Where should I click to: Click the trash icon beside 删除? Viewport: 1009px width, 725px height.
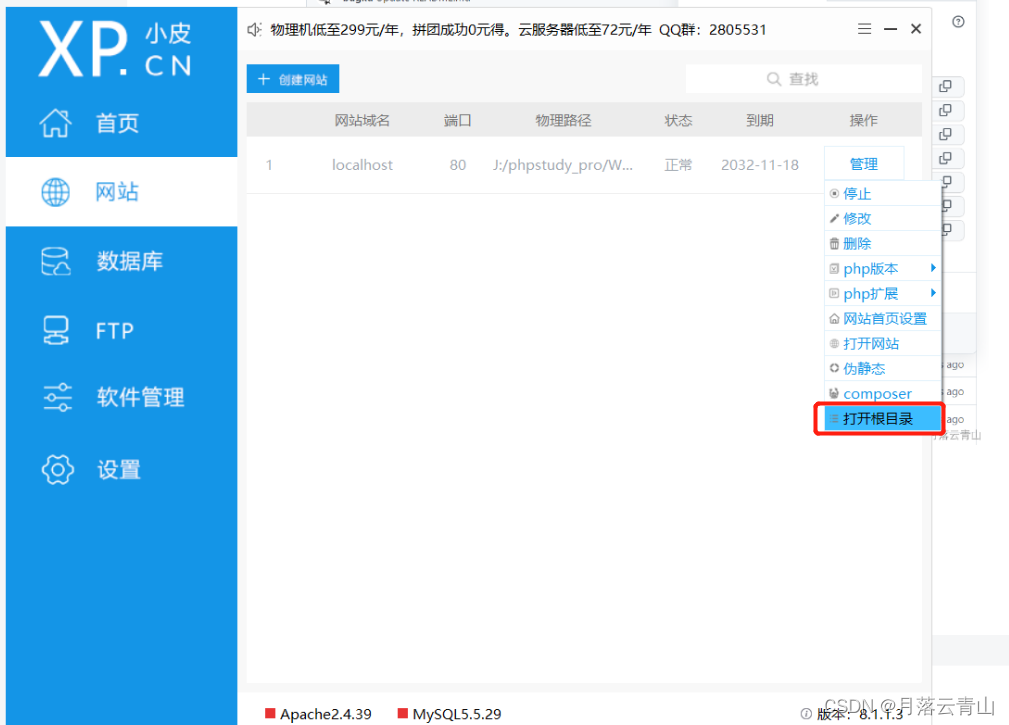pos(835,243)
